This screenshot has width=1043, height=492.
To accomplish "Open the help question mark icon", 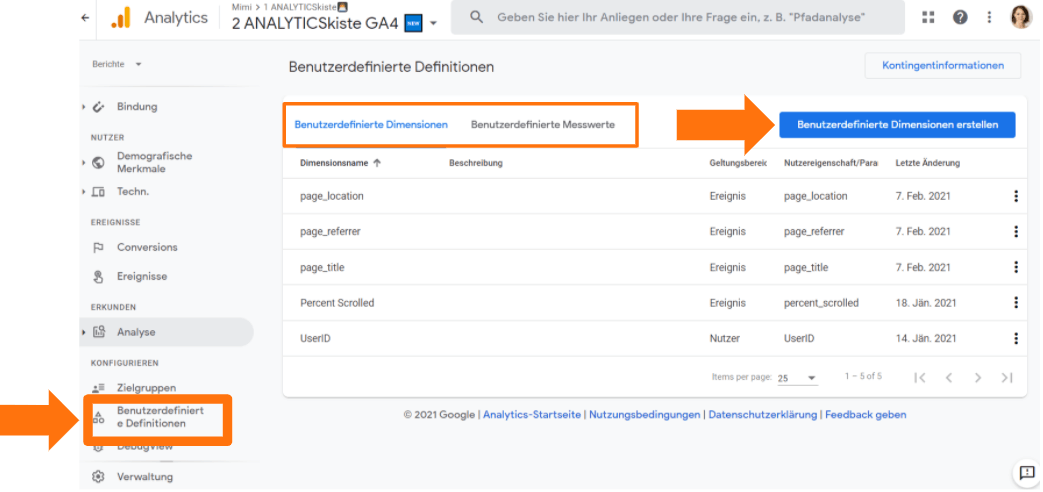I will [959, 17].
